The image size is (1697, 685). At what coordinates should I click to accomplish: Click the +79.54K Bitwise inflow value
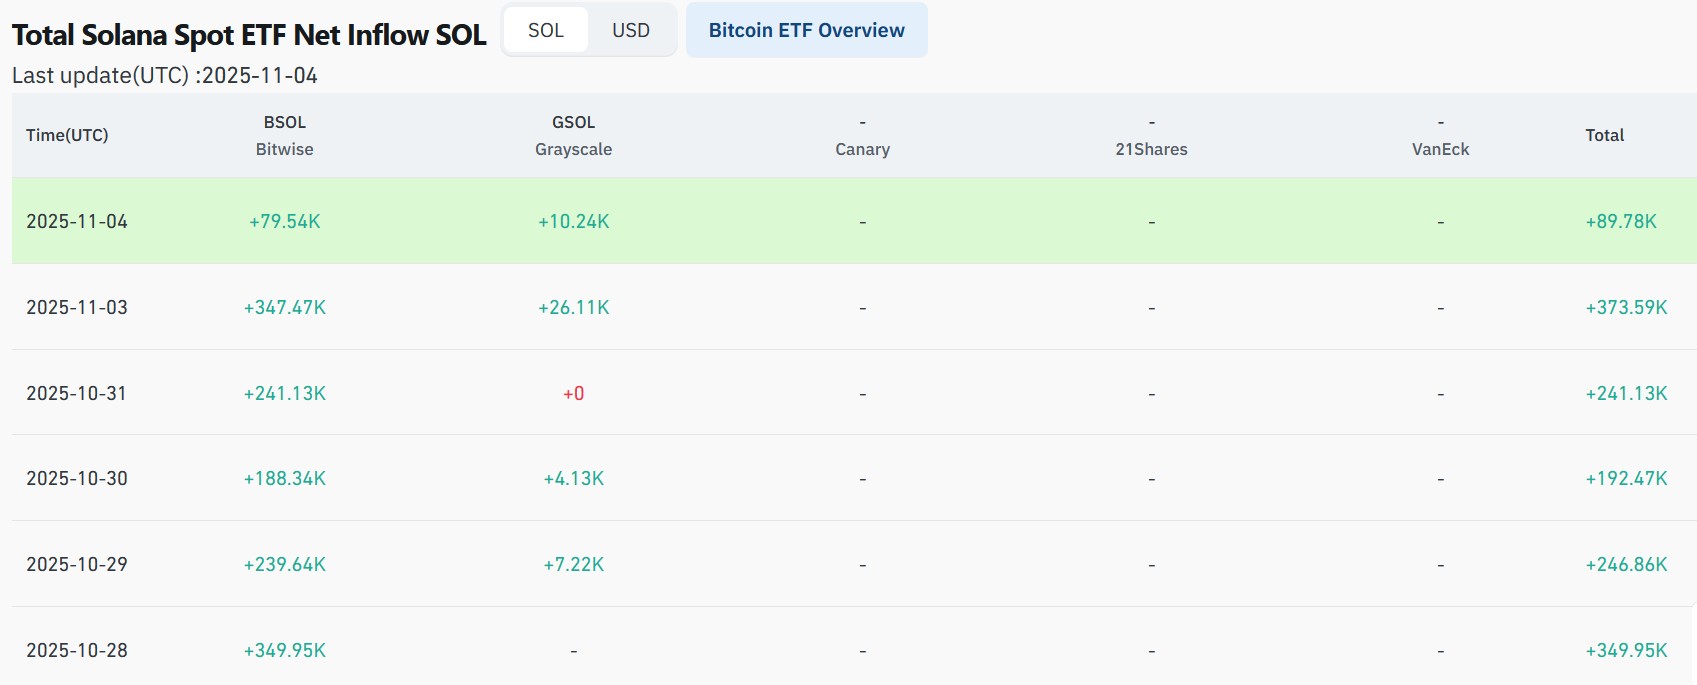tap(285, 221)
